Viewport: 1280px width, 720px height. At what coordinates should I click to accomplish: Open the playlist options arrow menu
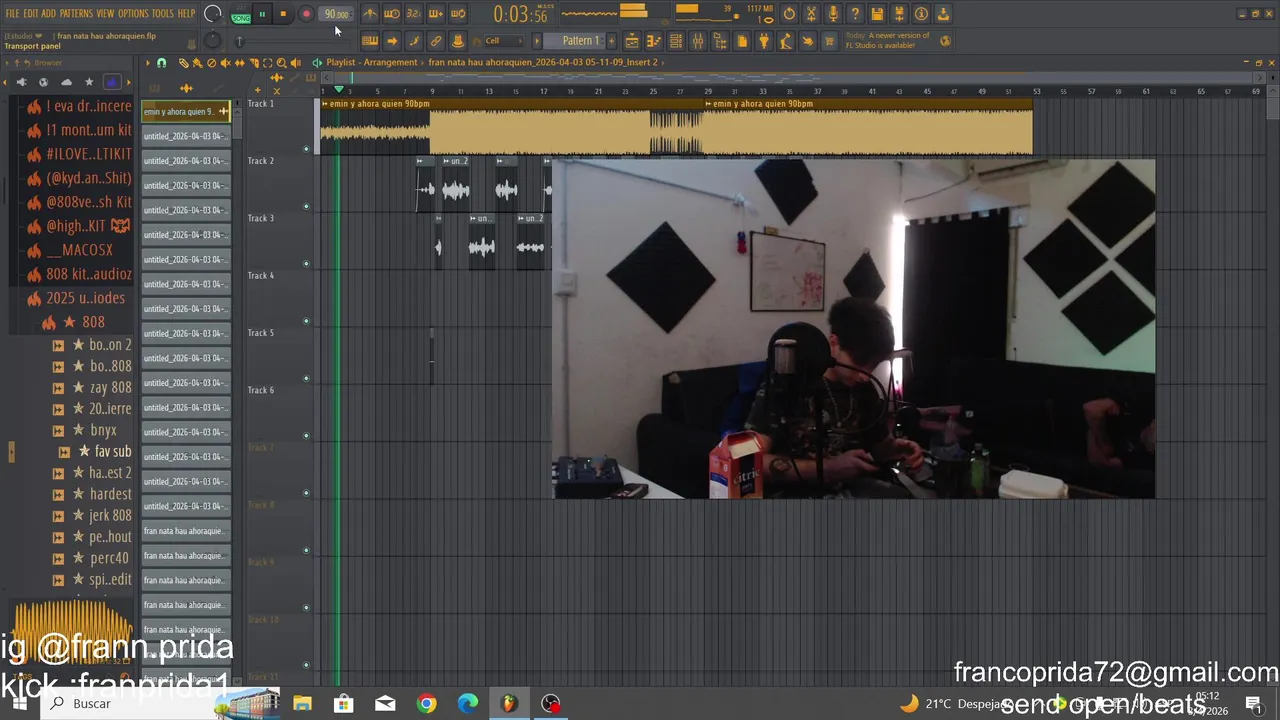148,63
